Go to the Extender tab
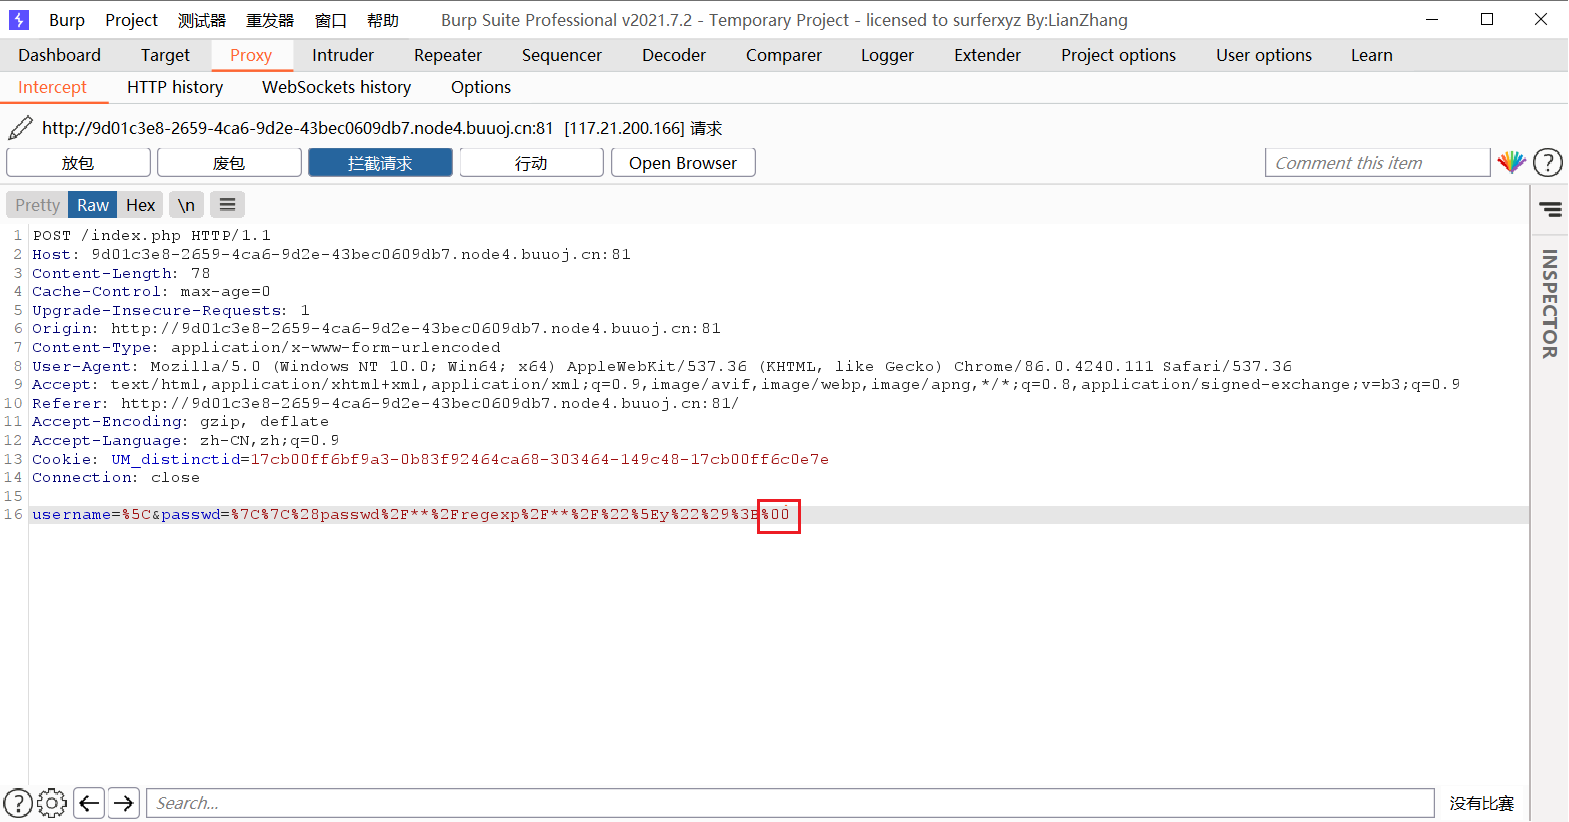 coord(988,55)
